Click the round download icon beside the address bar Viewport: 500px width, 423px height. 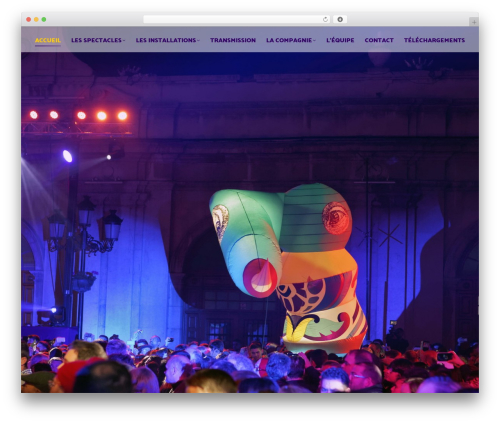(x=340, y=19)
